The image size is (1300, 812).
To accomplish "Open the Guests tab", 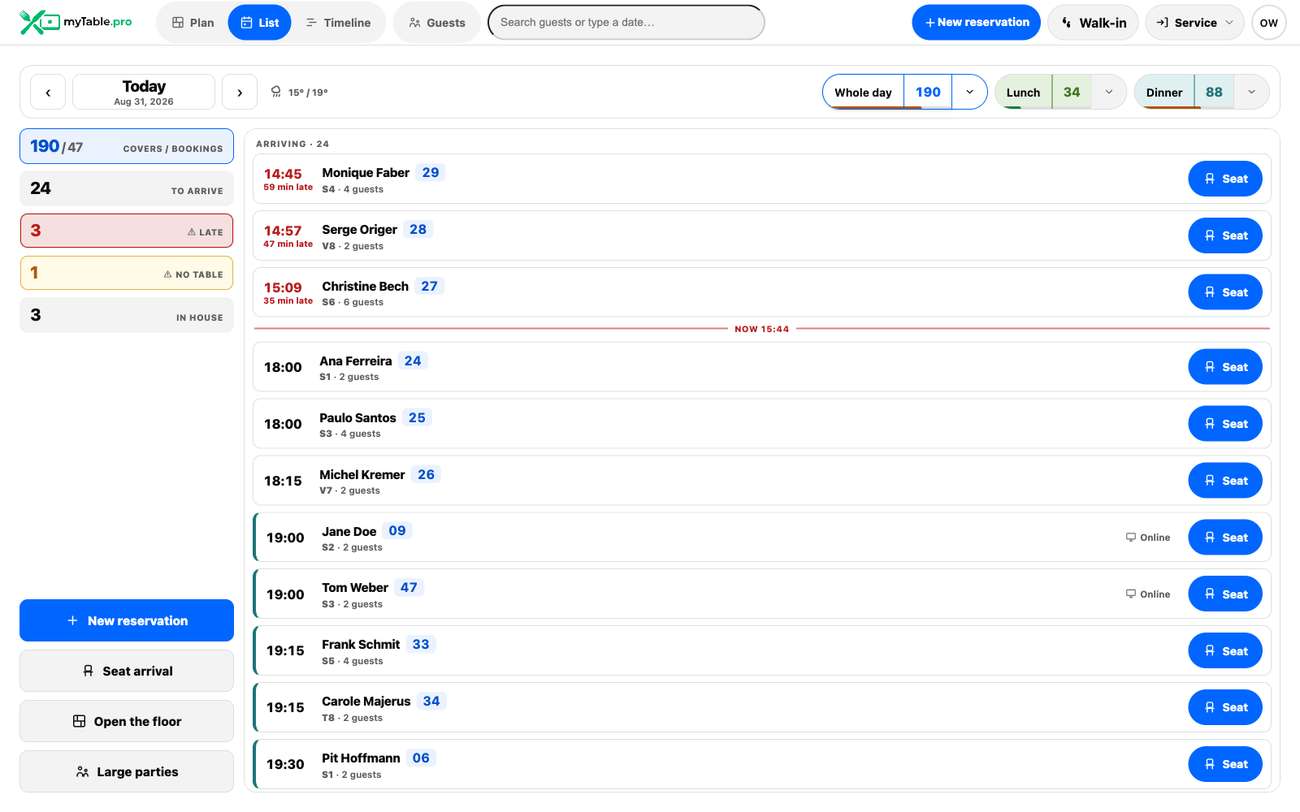I will point(437,22).
